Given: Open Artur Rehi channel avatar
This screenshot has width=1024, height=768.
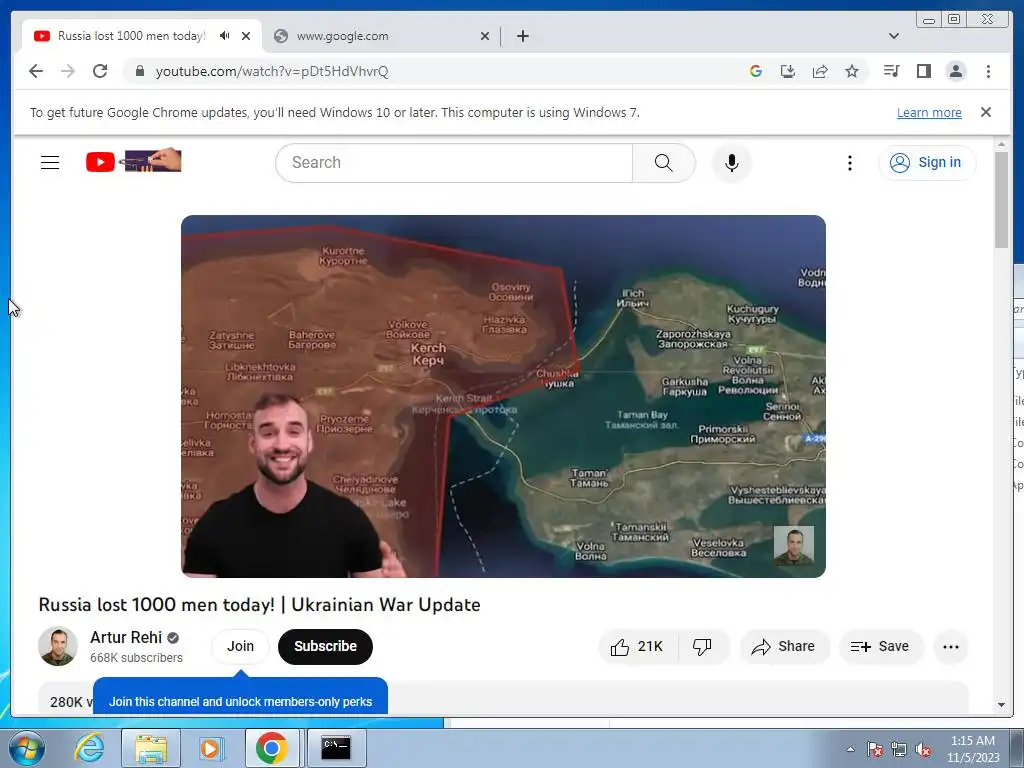Looking at the screenshot, I should pyautogui.click(x=58, y=647).
